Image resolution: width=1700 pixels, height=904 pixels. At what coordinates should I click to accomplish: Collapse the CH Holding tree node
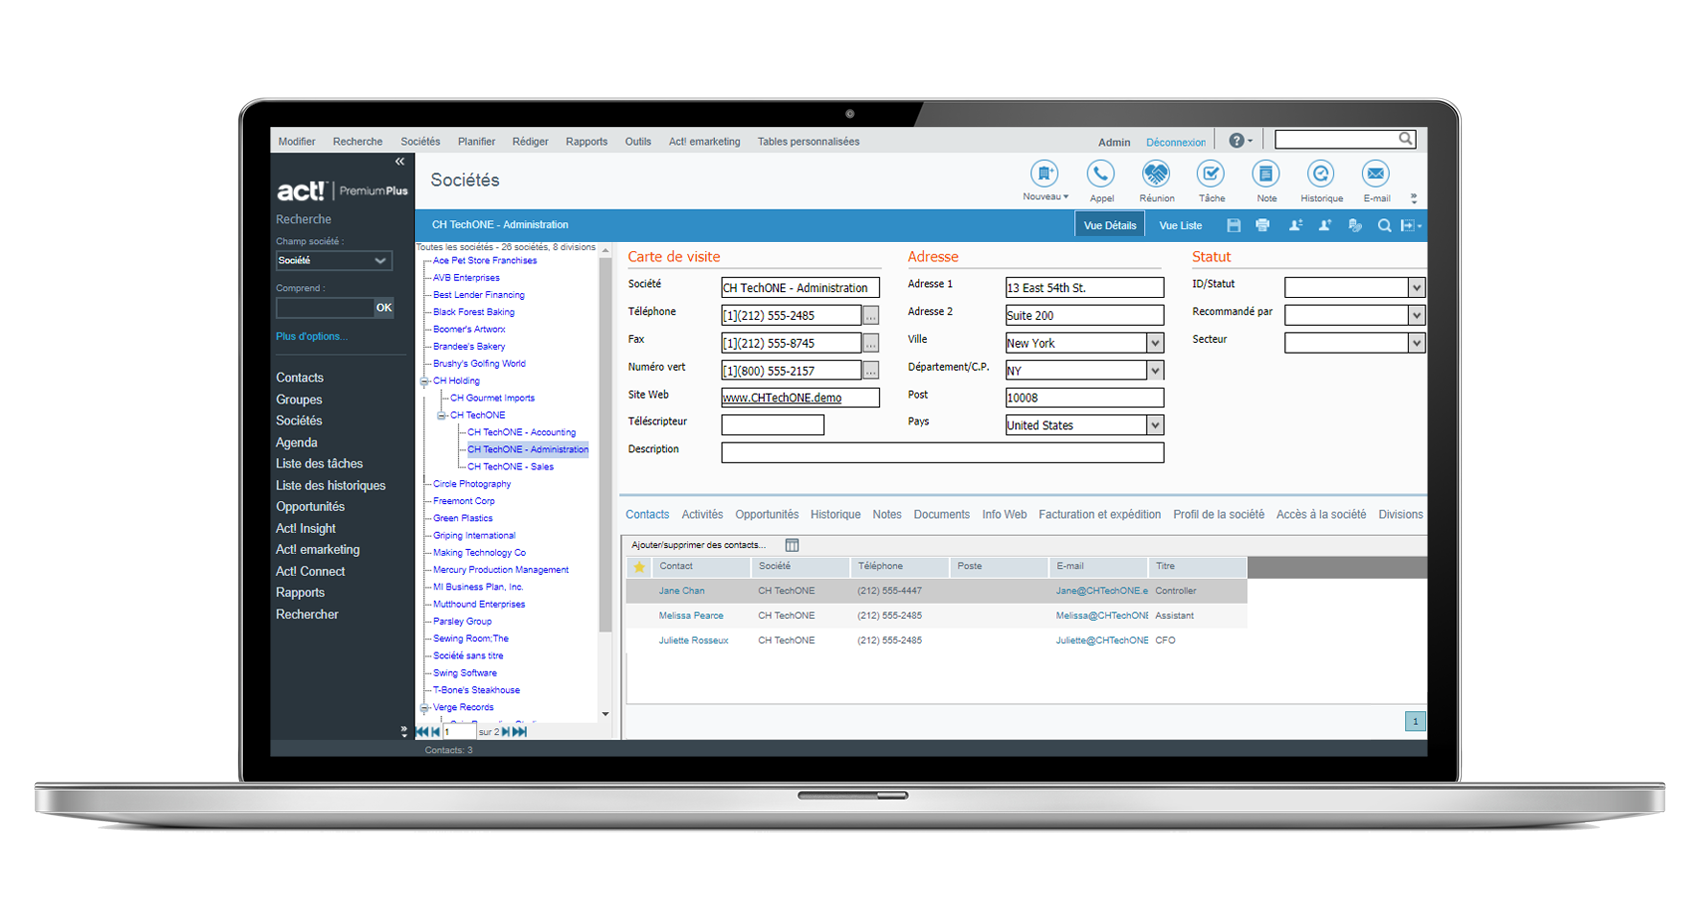[425, 382]
